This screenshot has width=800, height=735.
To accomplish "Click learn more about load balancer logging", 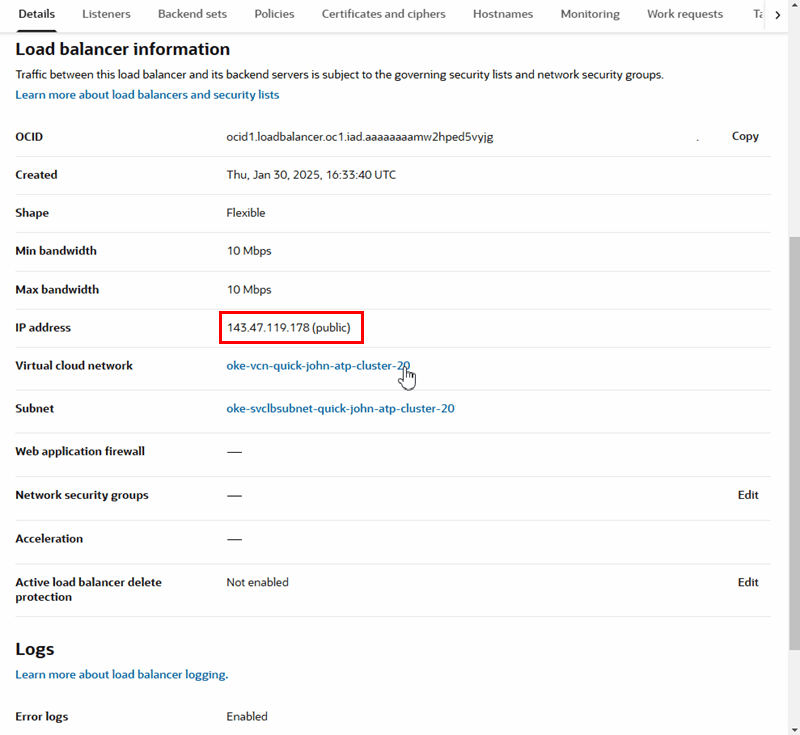I will pos(121,674).
